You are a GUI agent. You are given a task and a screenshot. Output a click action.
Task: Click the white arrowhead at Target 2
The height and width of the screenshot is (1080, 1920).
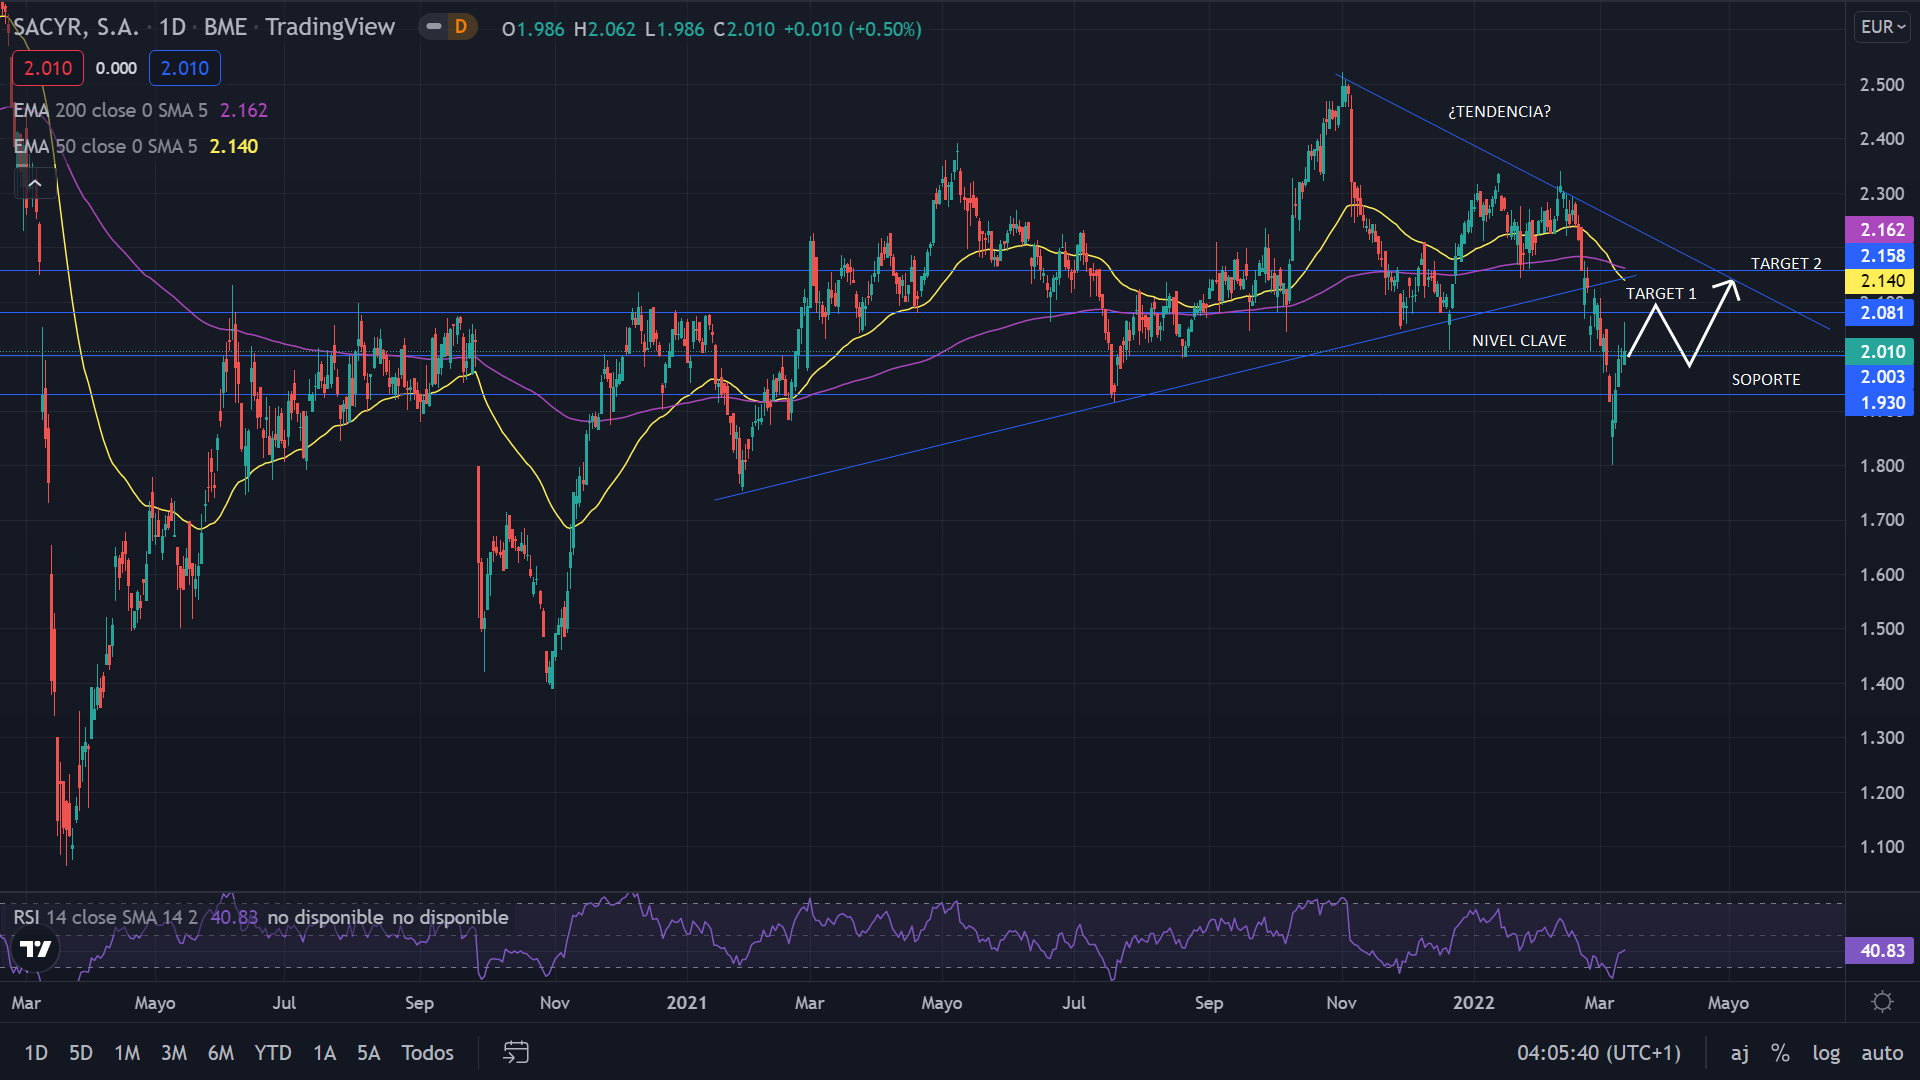1730,286
